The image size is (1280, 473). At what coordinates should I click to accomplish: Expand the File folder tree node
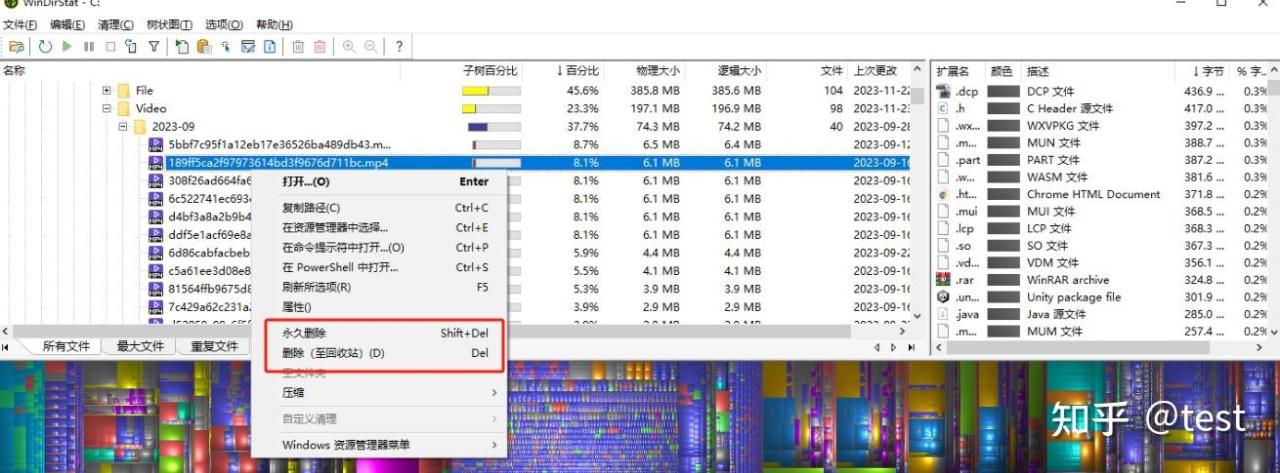pos(106,90)
